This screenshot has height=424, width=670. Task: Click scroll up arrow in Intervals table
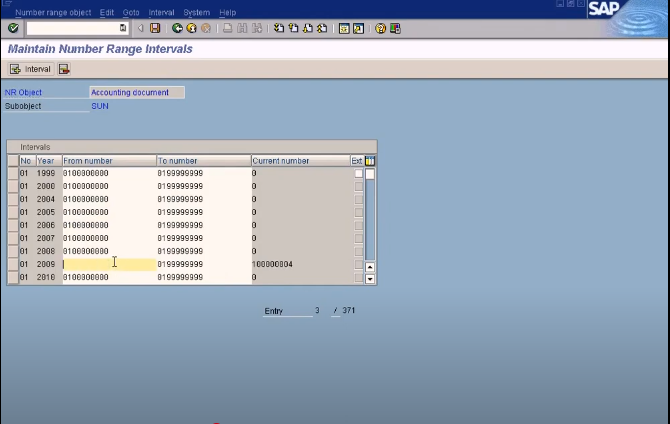[370, 267]
